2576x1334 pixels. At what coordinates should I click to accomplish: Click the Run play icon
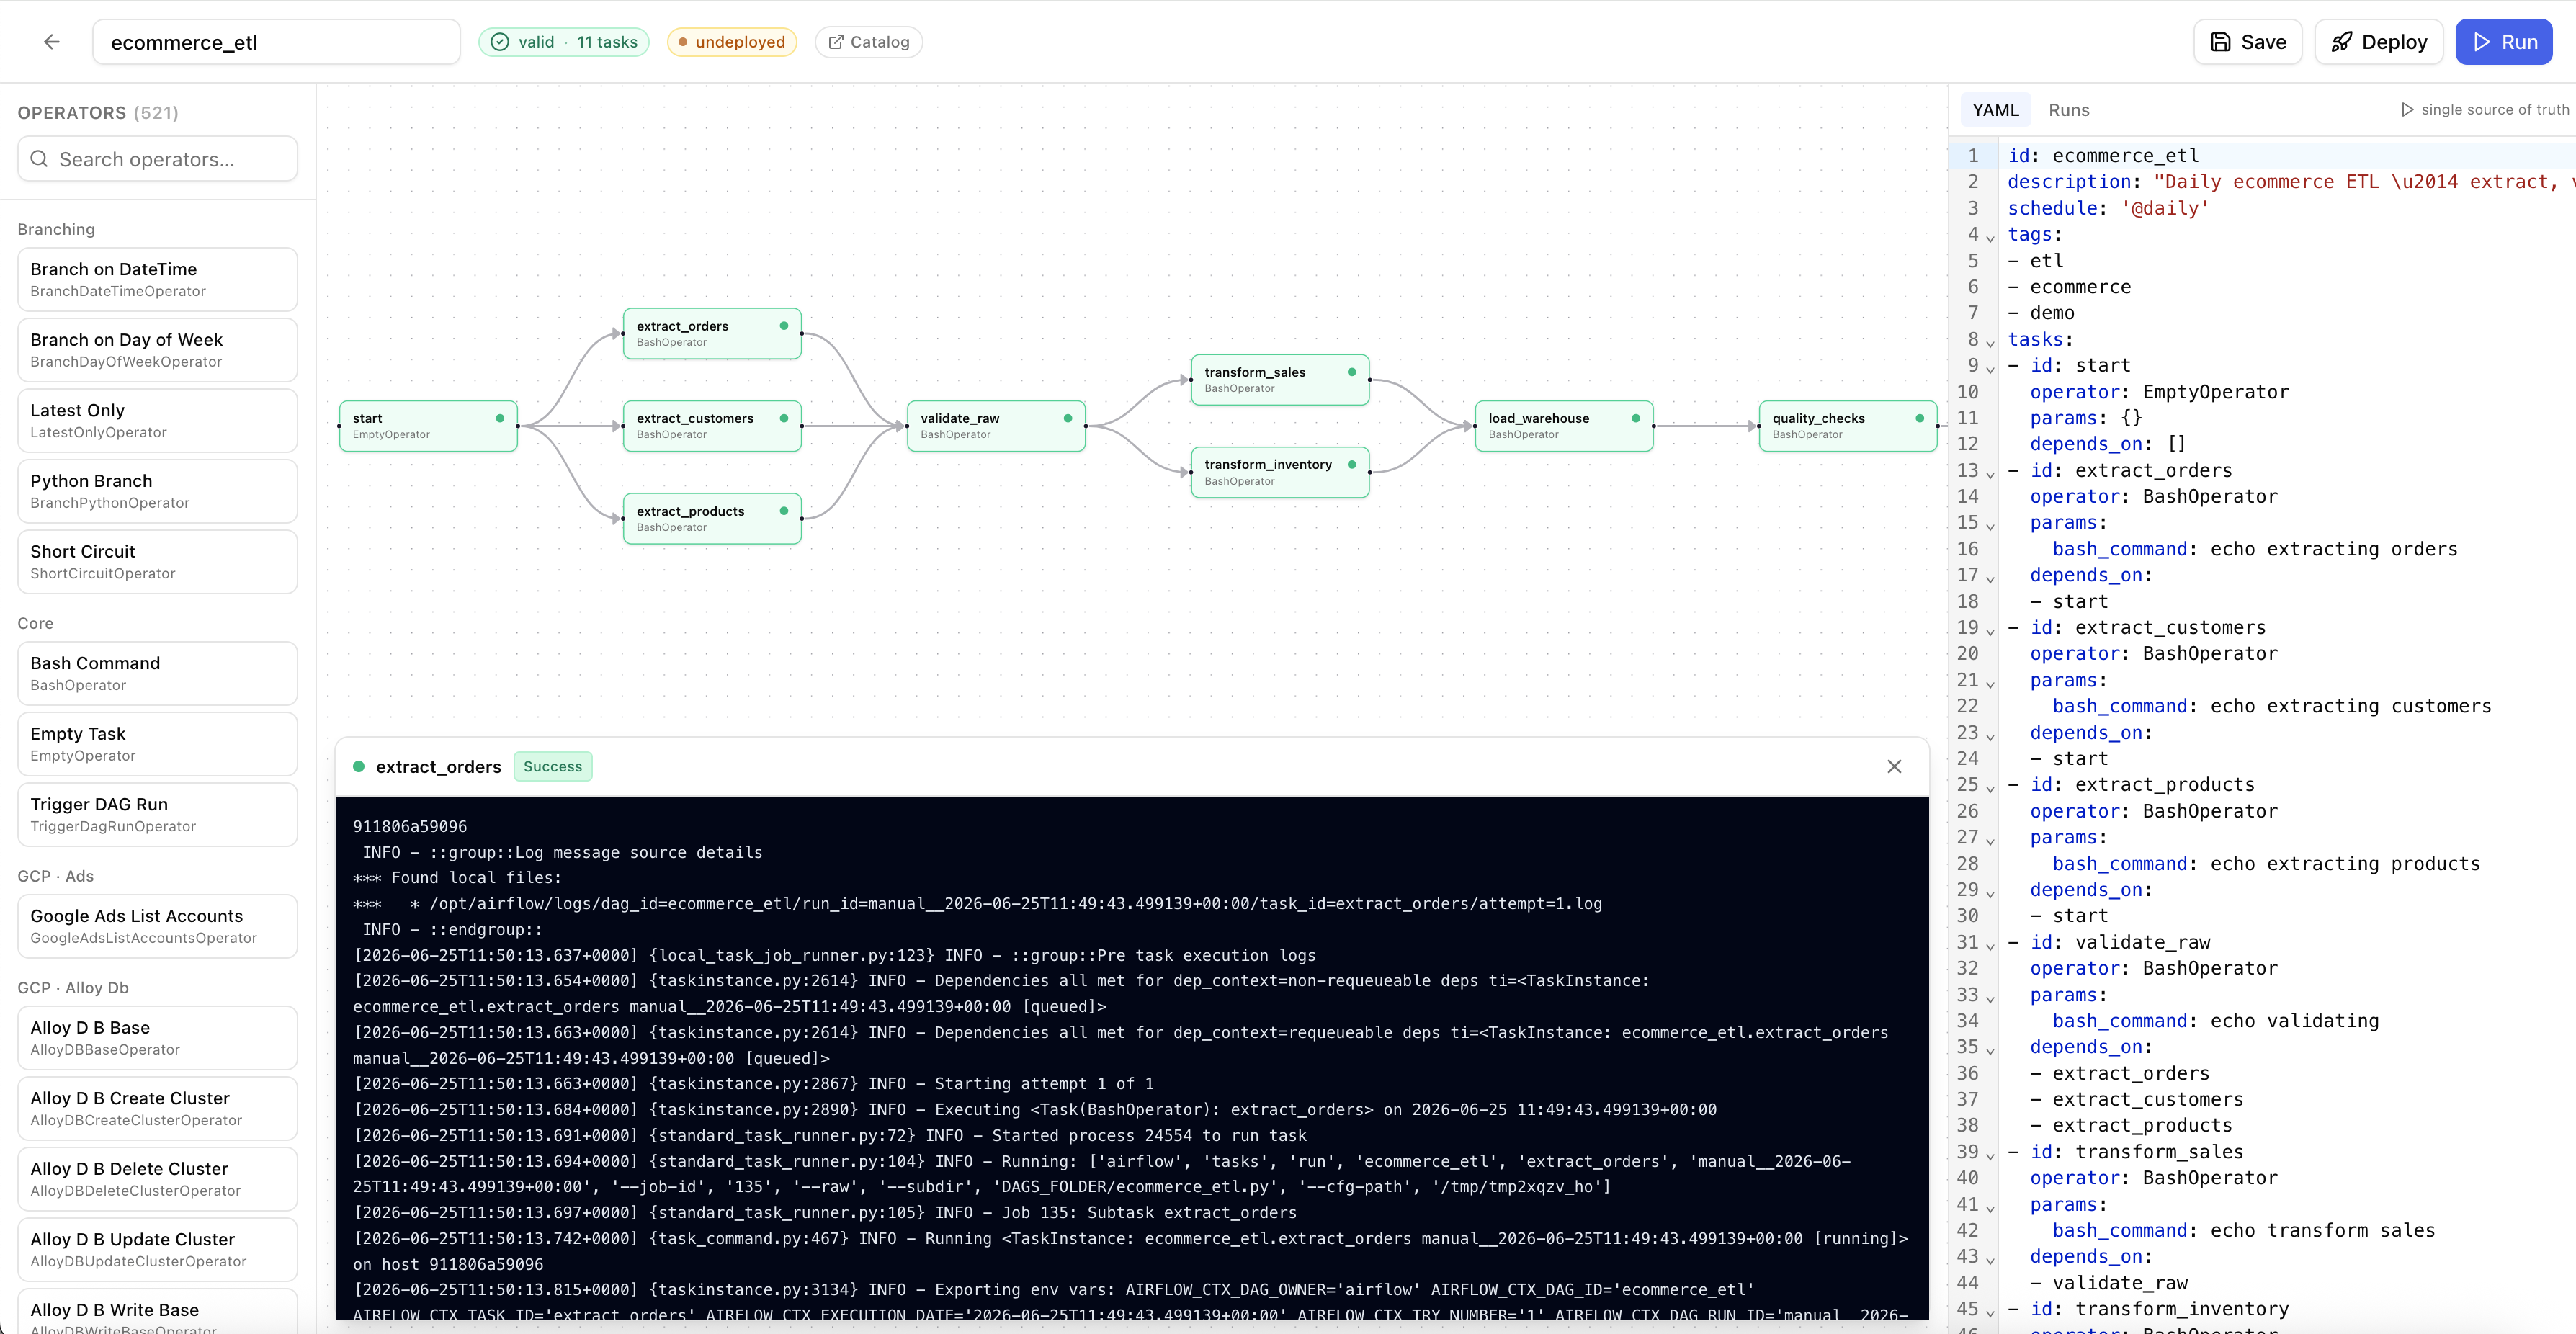coord(2482,42)
